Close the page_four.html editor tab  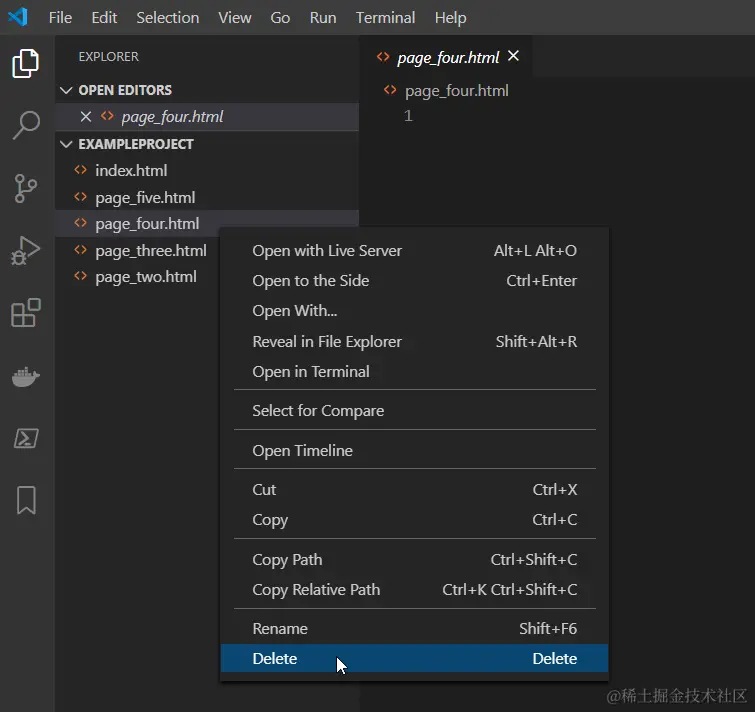click(x=513, y=56)
